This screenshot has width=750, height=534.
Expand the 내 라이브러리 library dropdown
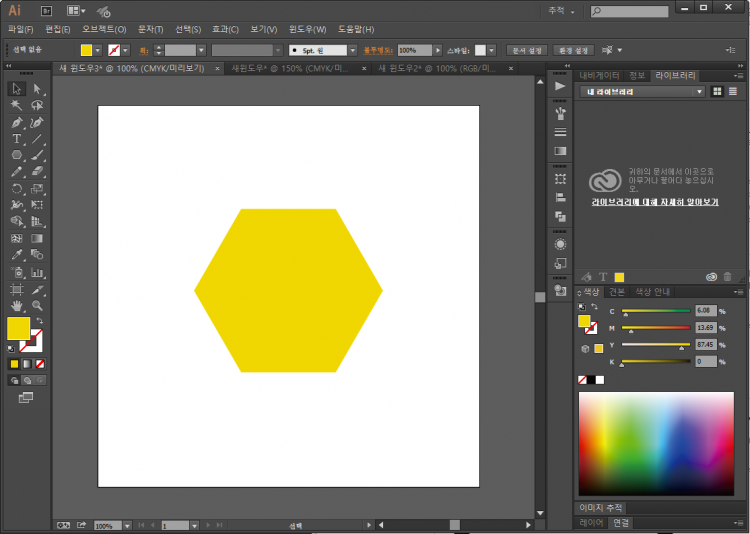700,92
